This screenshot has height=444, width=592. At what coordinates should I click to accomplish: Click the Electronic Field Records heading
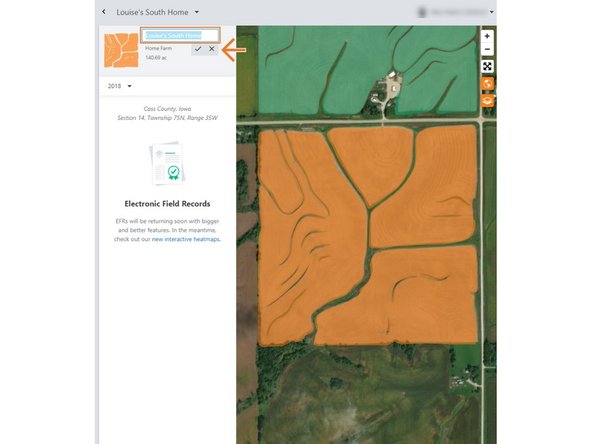pos(167,204)
